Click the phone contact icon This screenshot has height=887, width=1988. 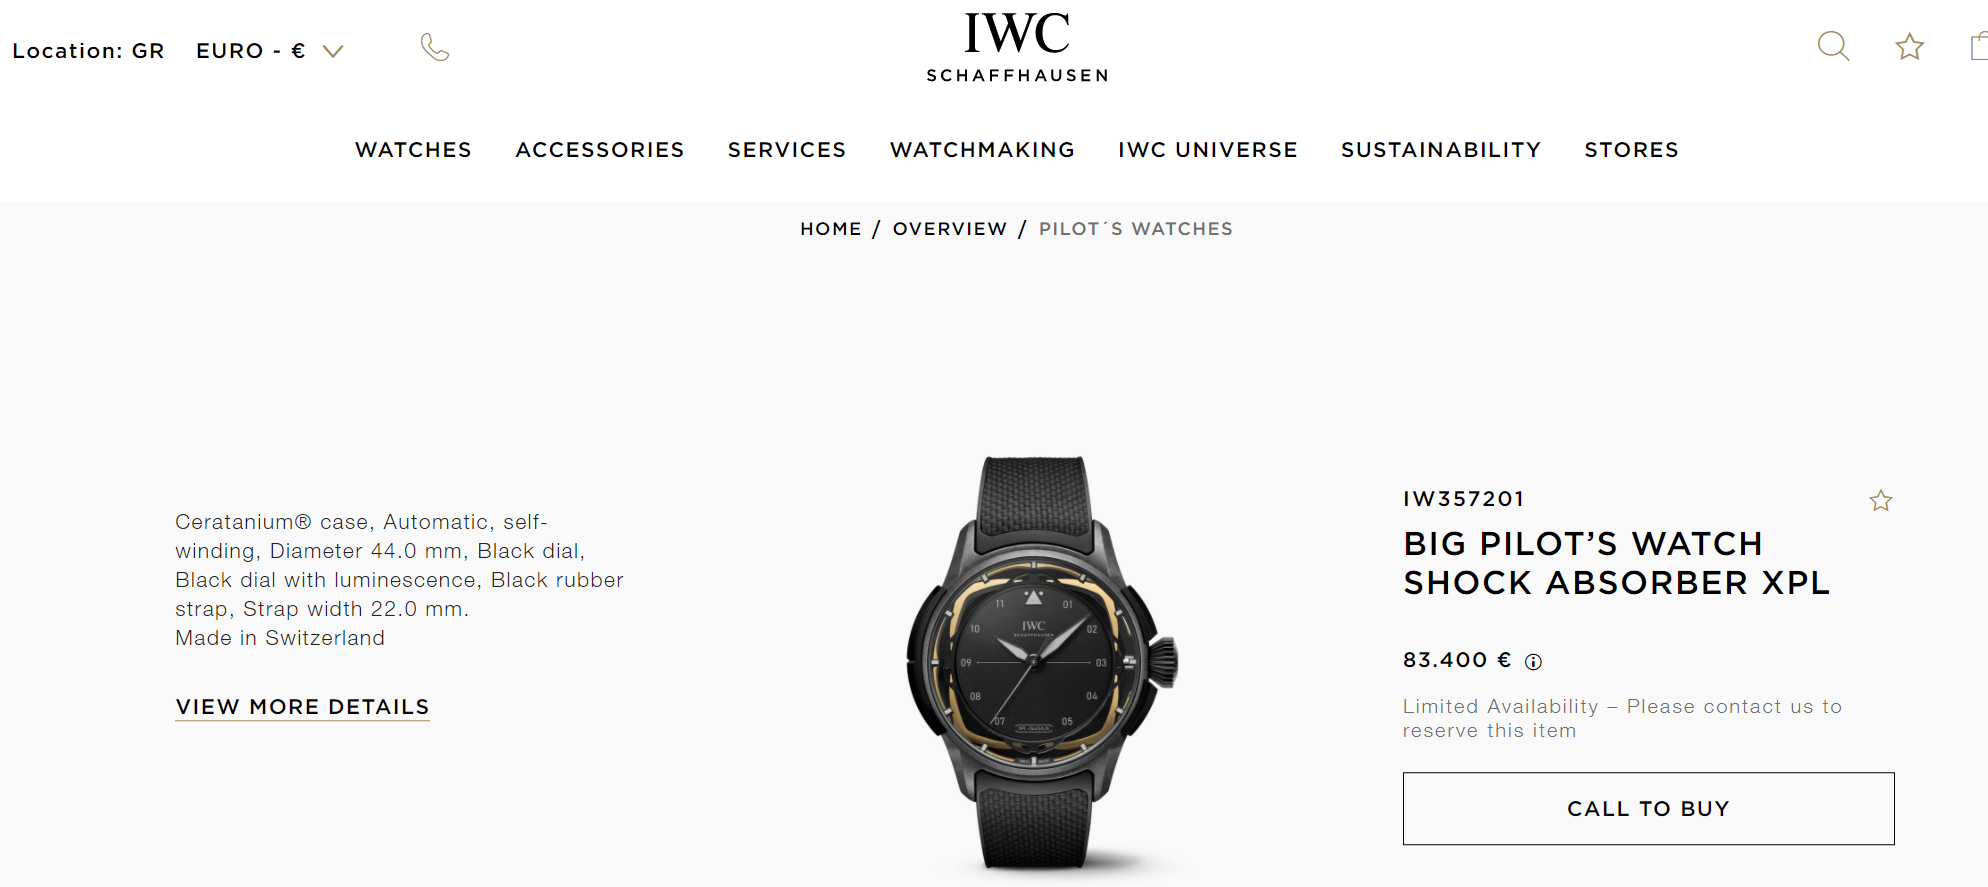click(x=435, y=47)
